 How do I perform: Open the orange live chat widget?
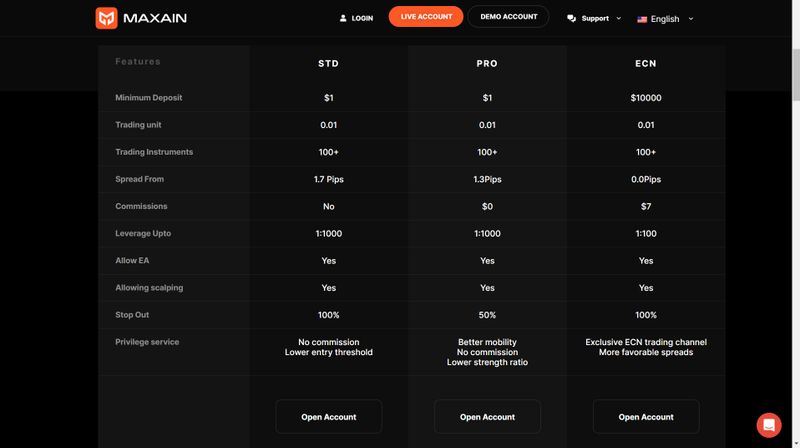pyautogui.click(x=769, y=425)
